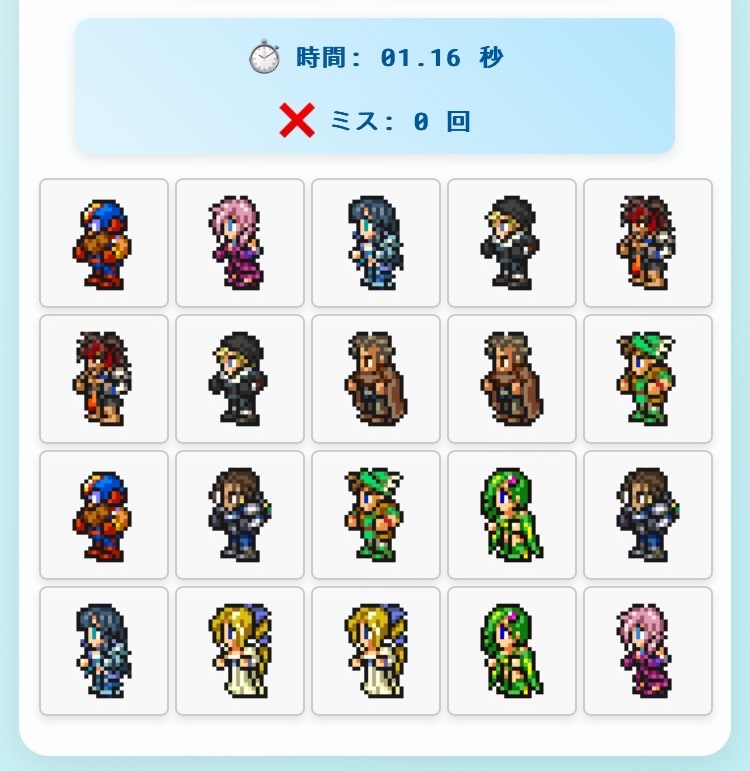
Task: Select the pink-haired girl card in top row
Action: pos(240,243)
